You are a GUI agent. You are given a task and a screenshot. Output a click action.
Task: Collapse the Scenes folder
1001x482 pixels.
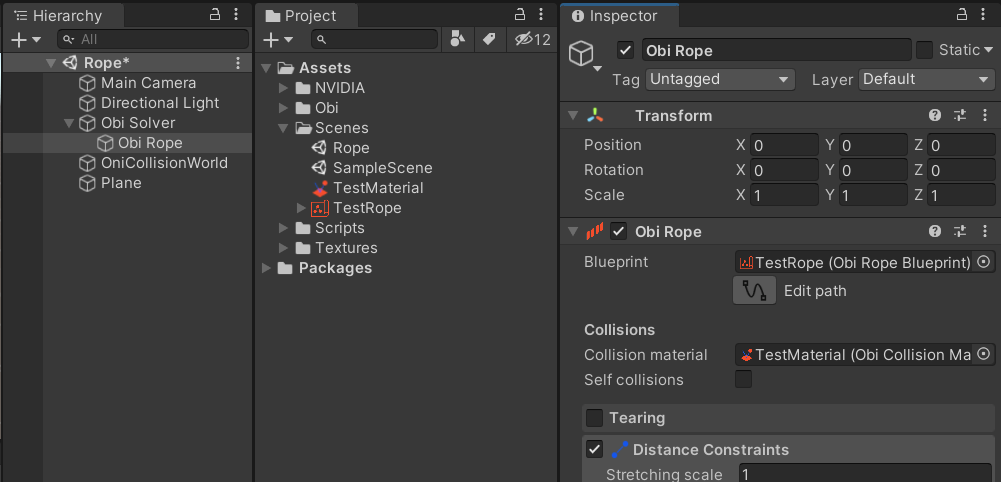(284, 128)
